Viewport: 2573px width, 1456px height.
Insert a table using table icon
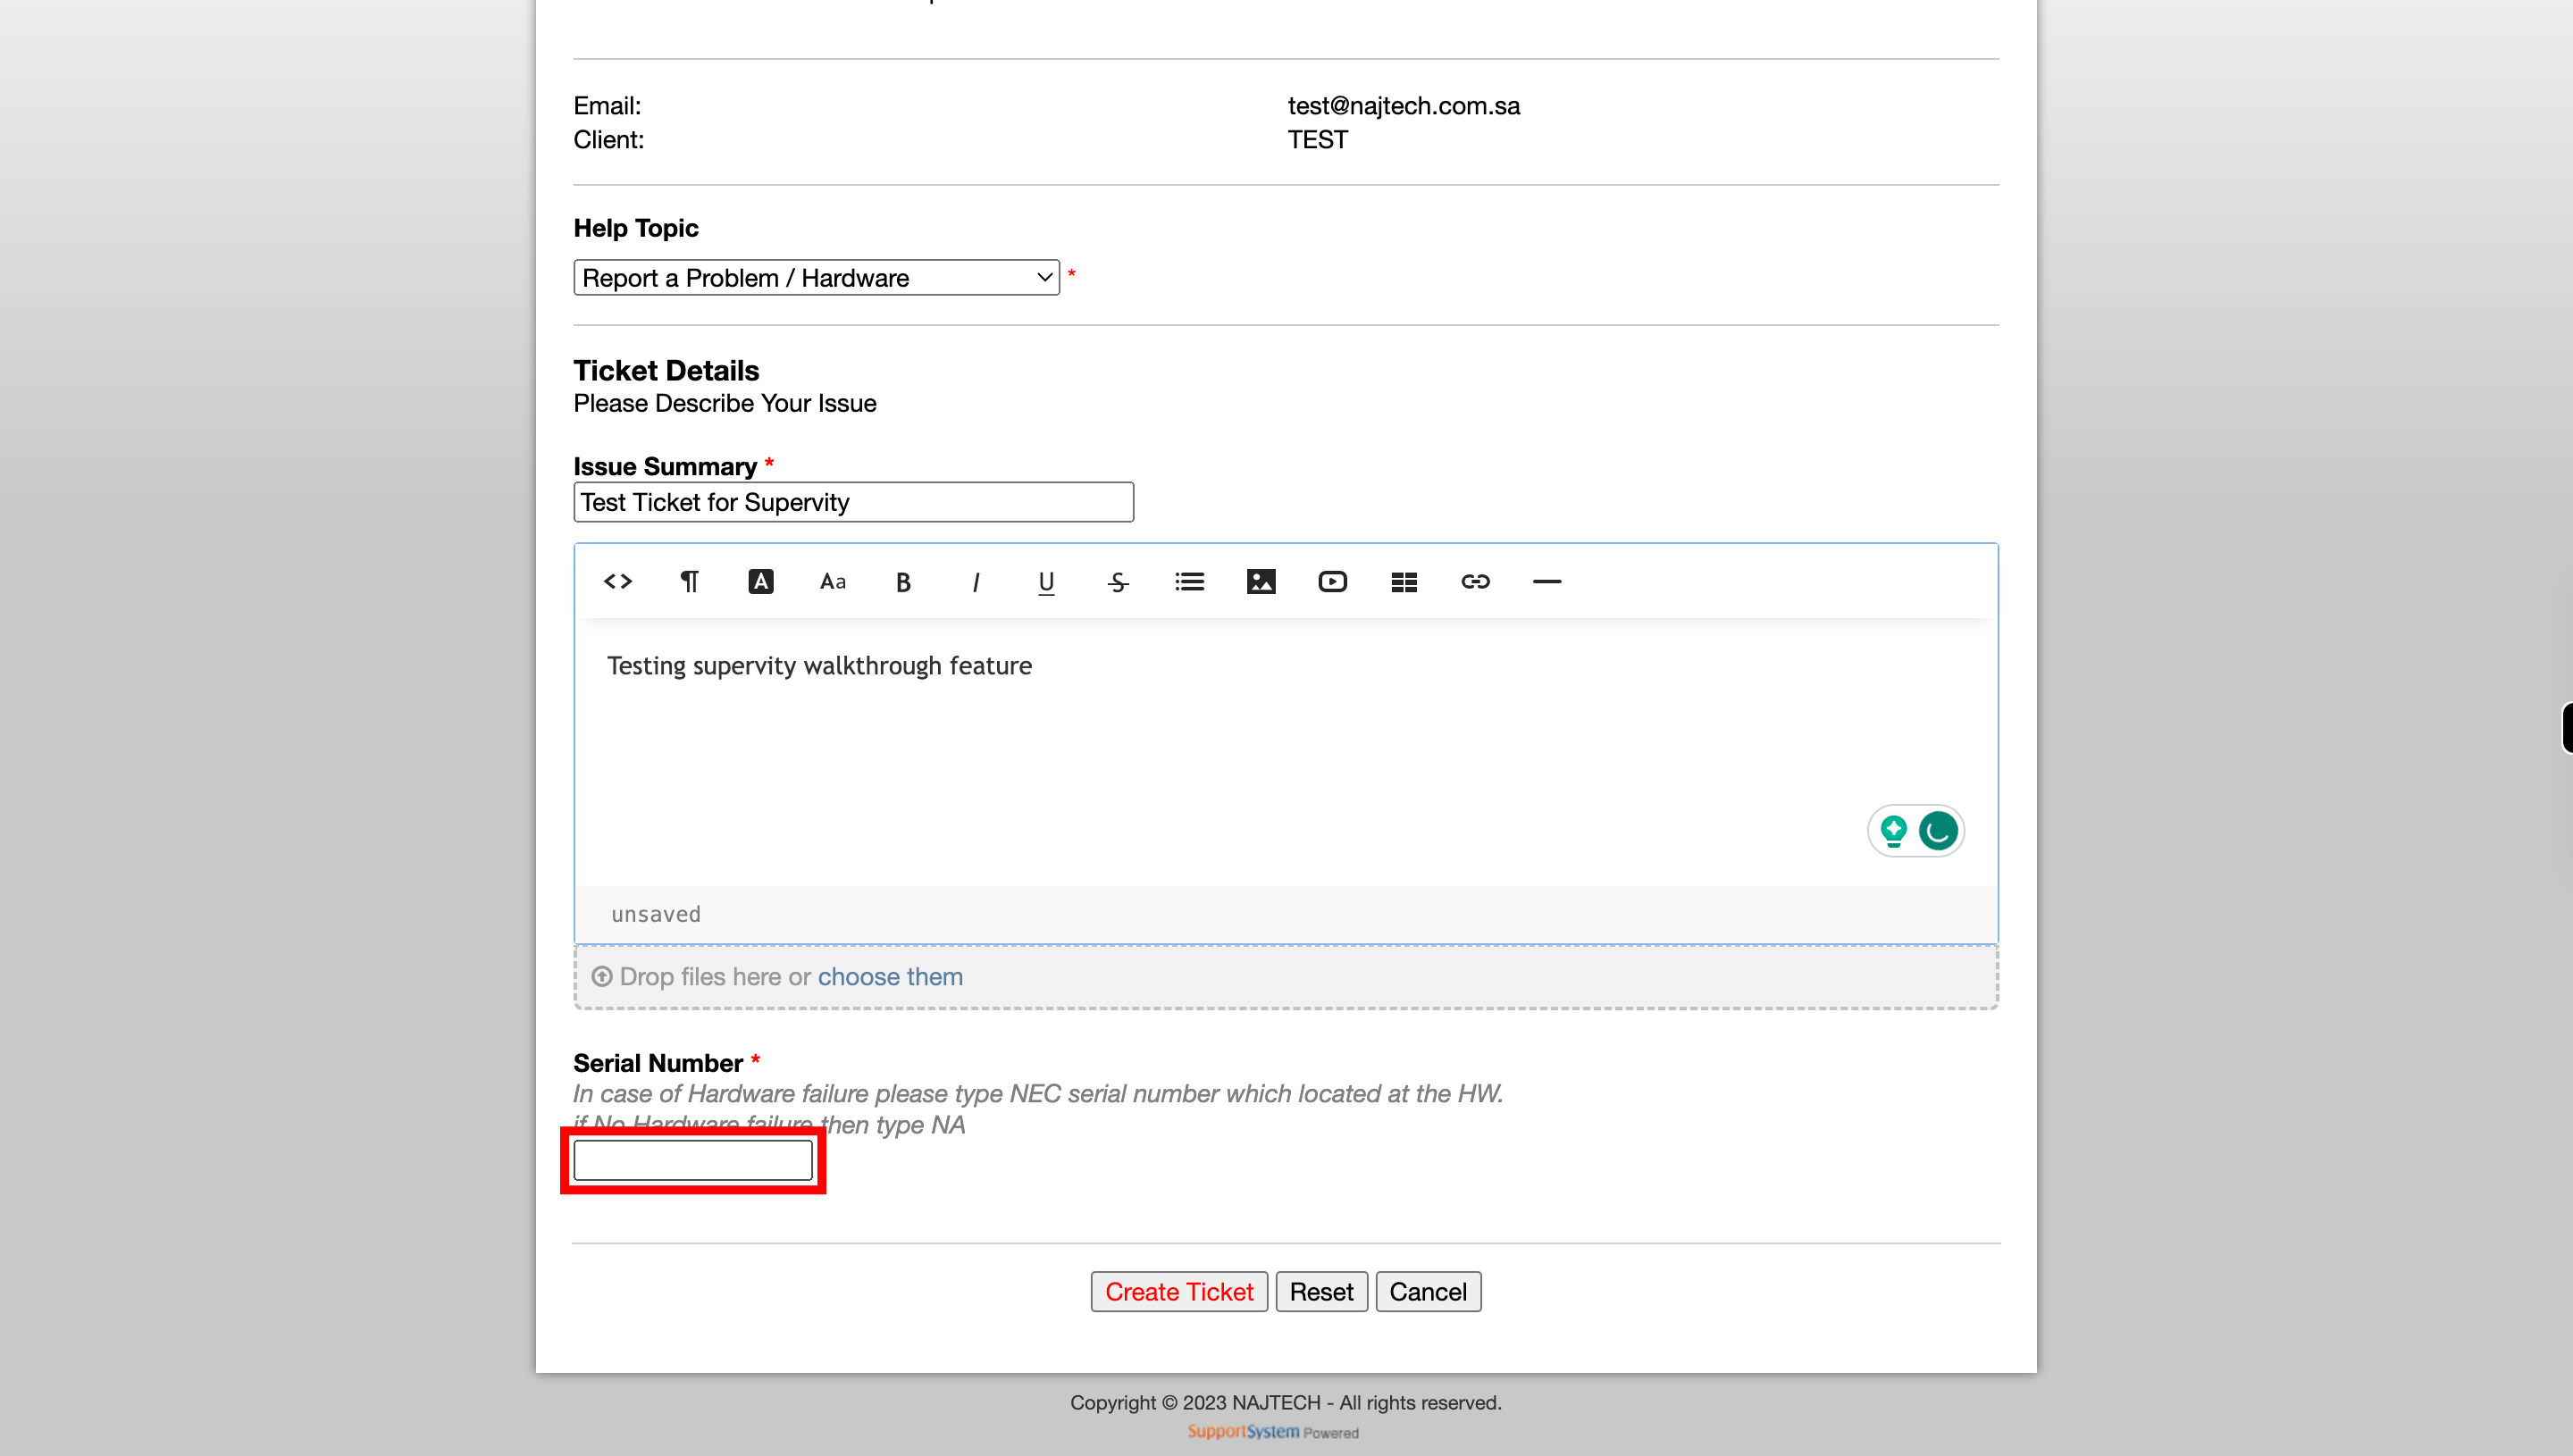click(1404, 582)
